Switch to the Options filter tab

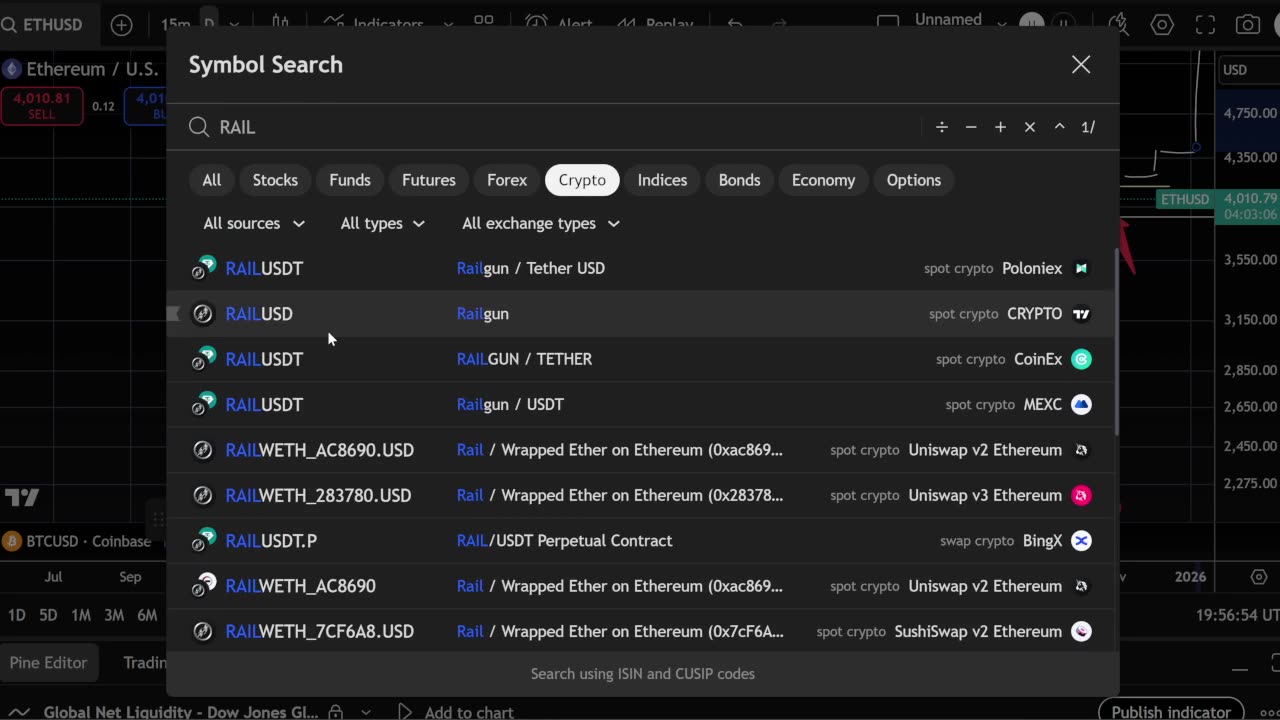pyautogui.click(x=914, y=180)
